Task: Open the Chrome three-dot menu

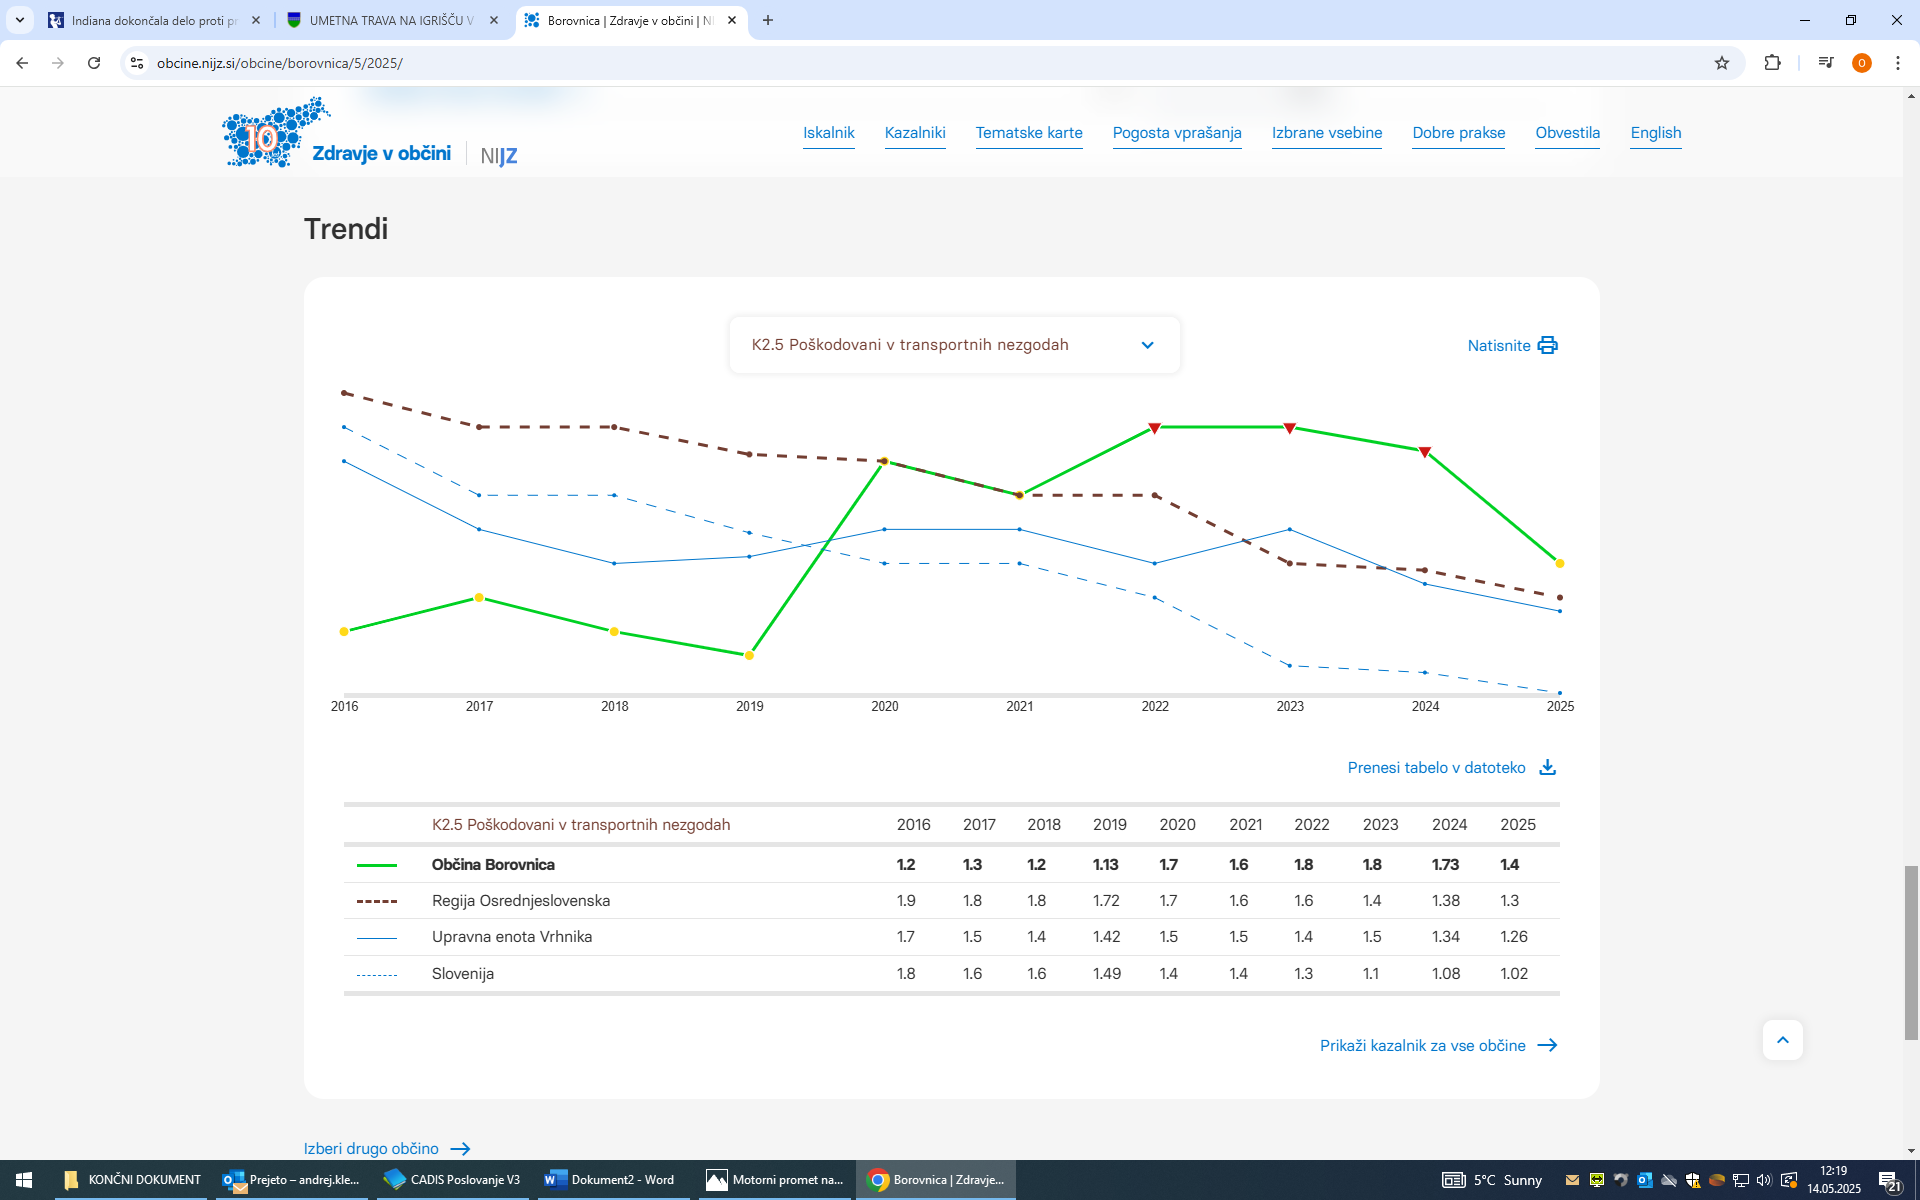Action: (1897, 63)
